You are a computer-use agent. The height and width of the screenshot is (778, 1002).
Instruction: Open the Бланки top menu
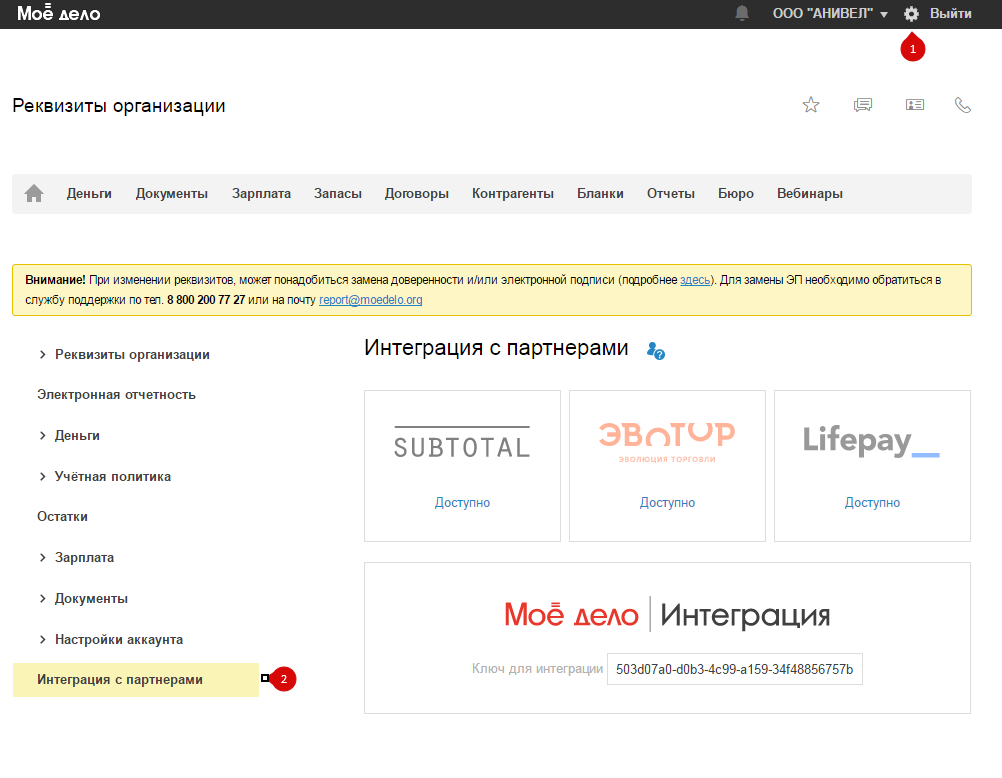tap(600, 193)
